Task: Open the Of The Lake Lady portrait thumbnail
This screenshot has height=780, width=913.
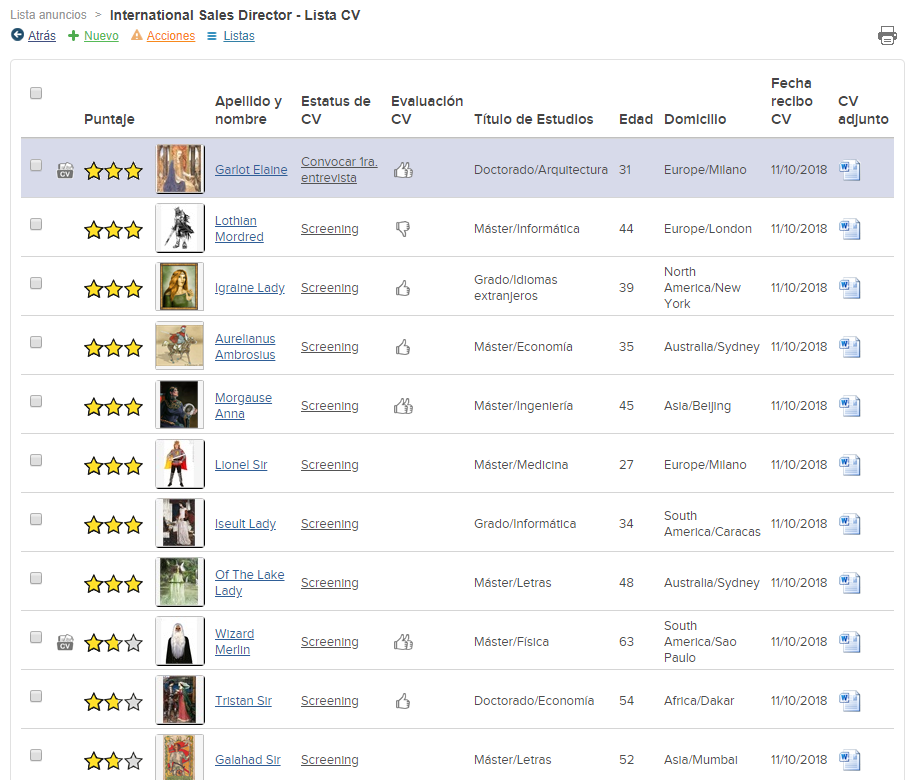Action: 180,582
